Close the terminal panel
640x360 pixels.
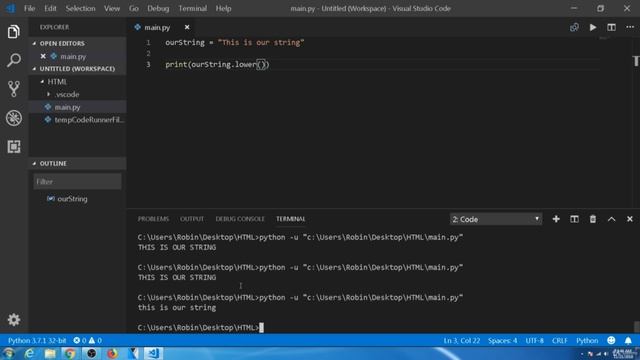630,219
